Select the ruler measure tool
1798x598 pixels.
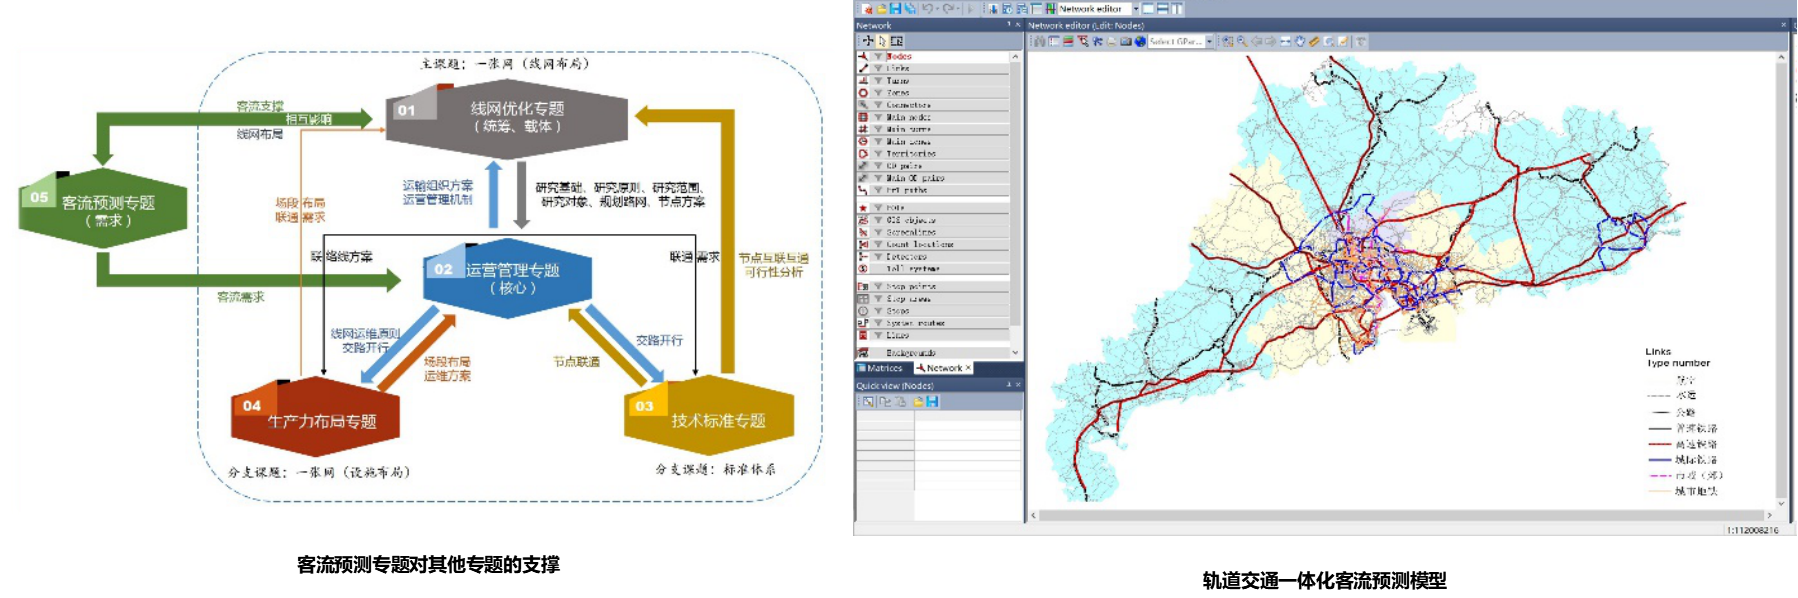tap(1314, 42)
